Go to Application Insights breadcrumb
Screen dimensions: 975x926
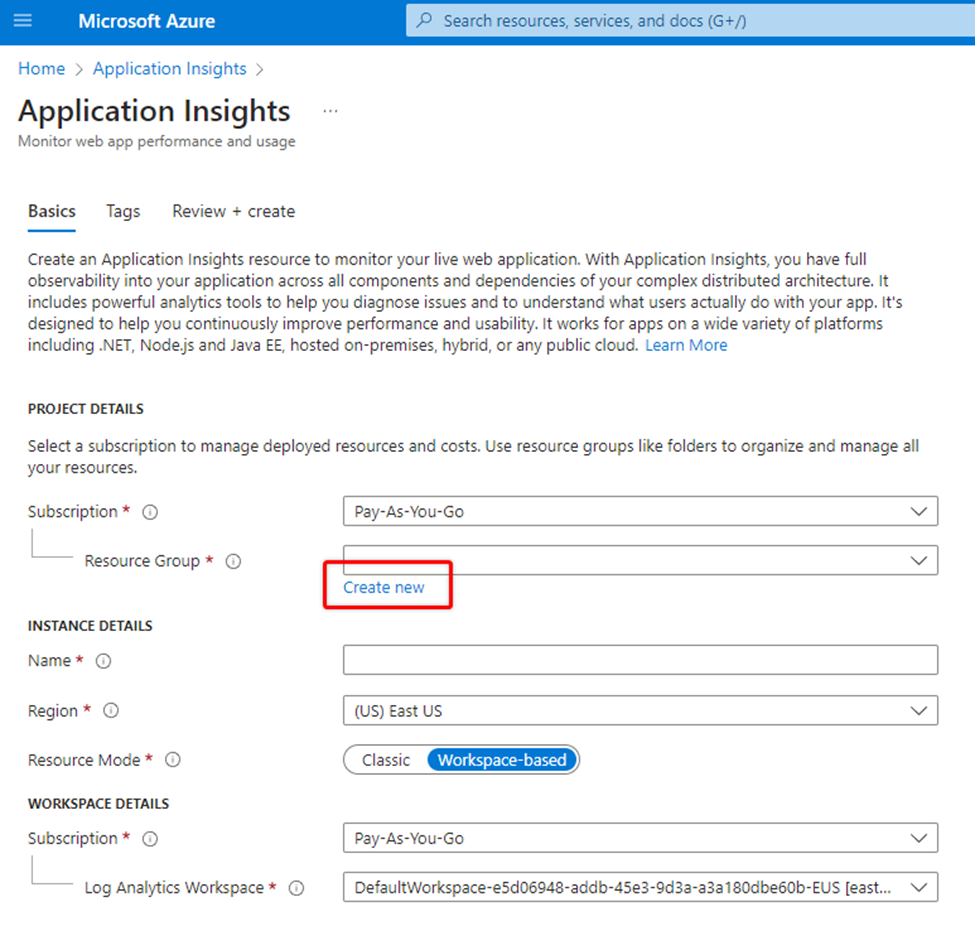[x=170, y=68]
